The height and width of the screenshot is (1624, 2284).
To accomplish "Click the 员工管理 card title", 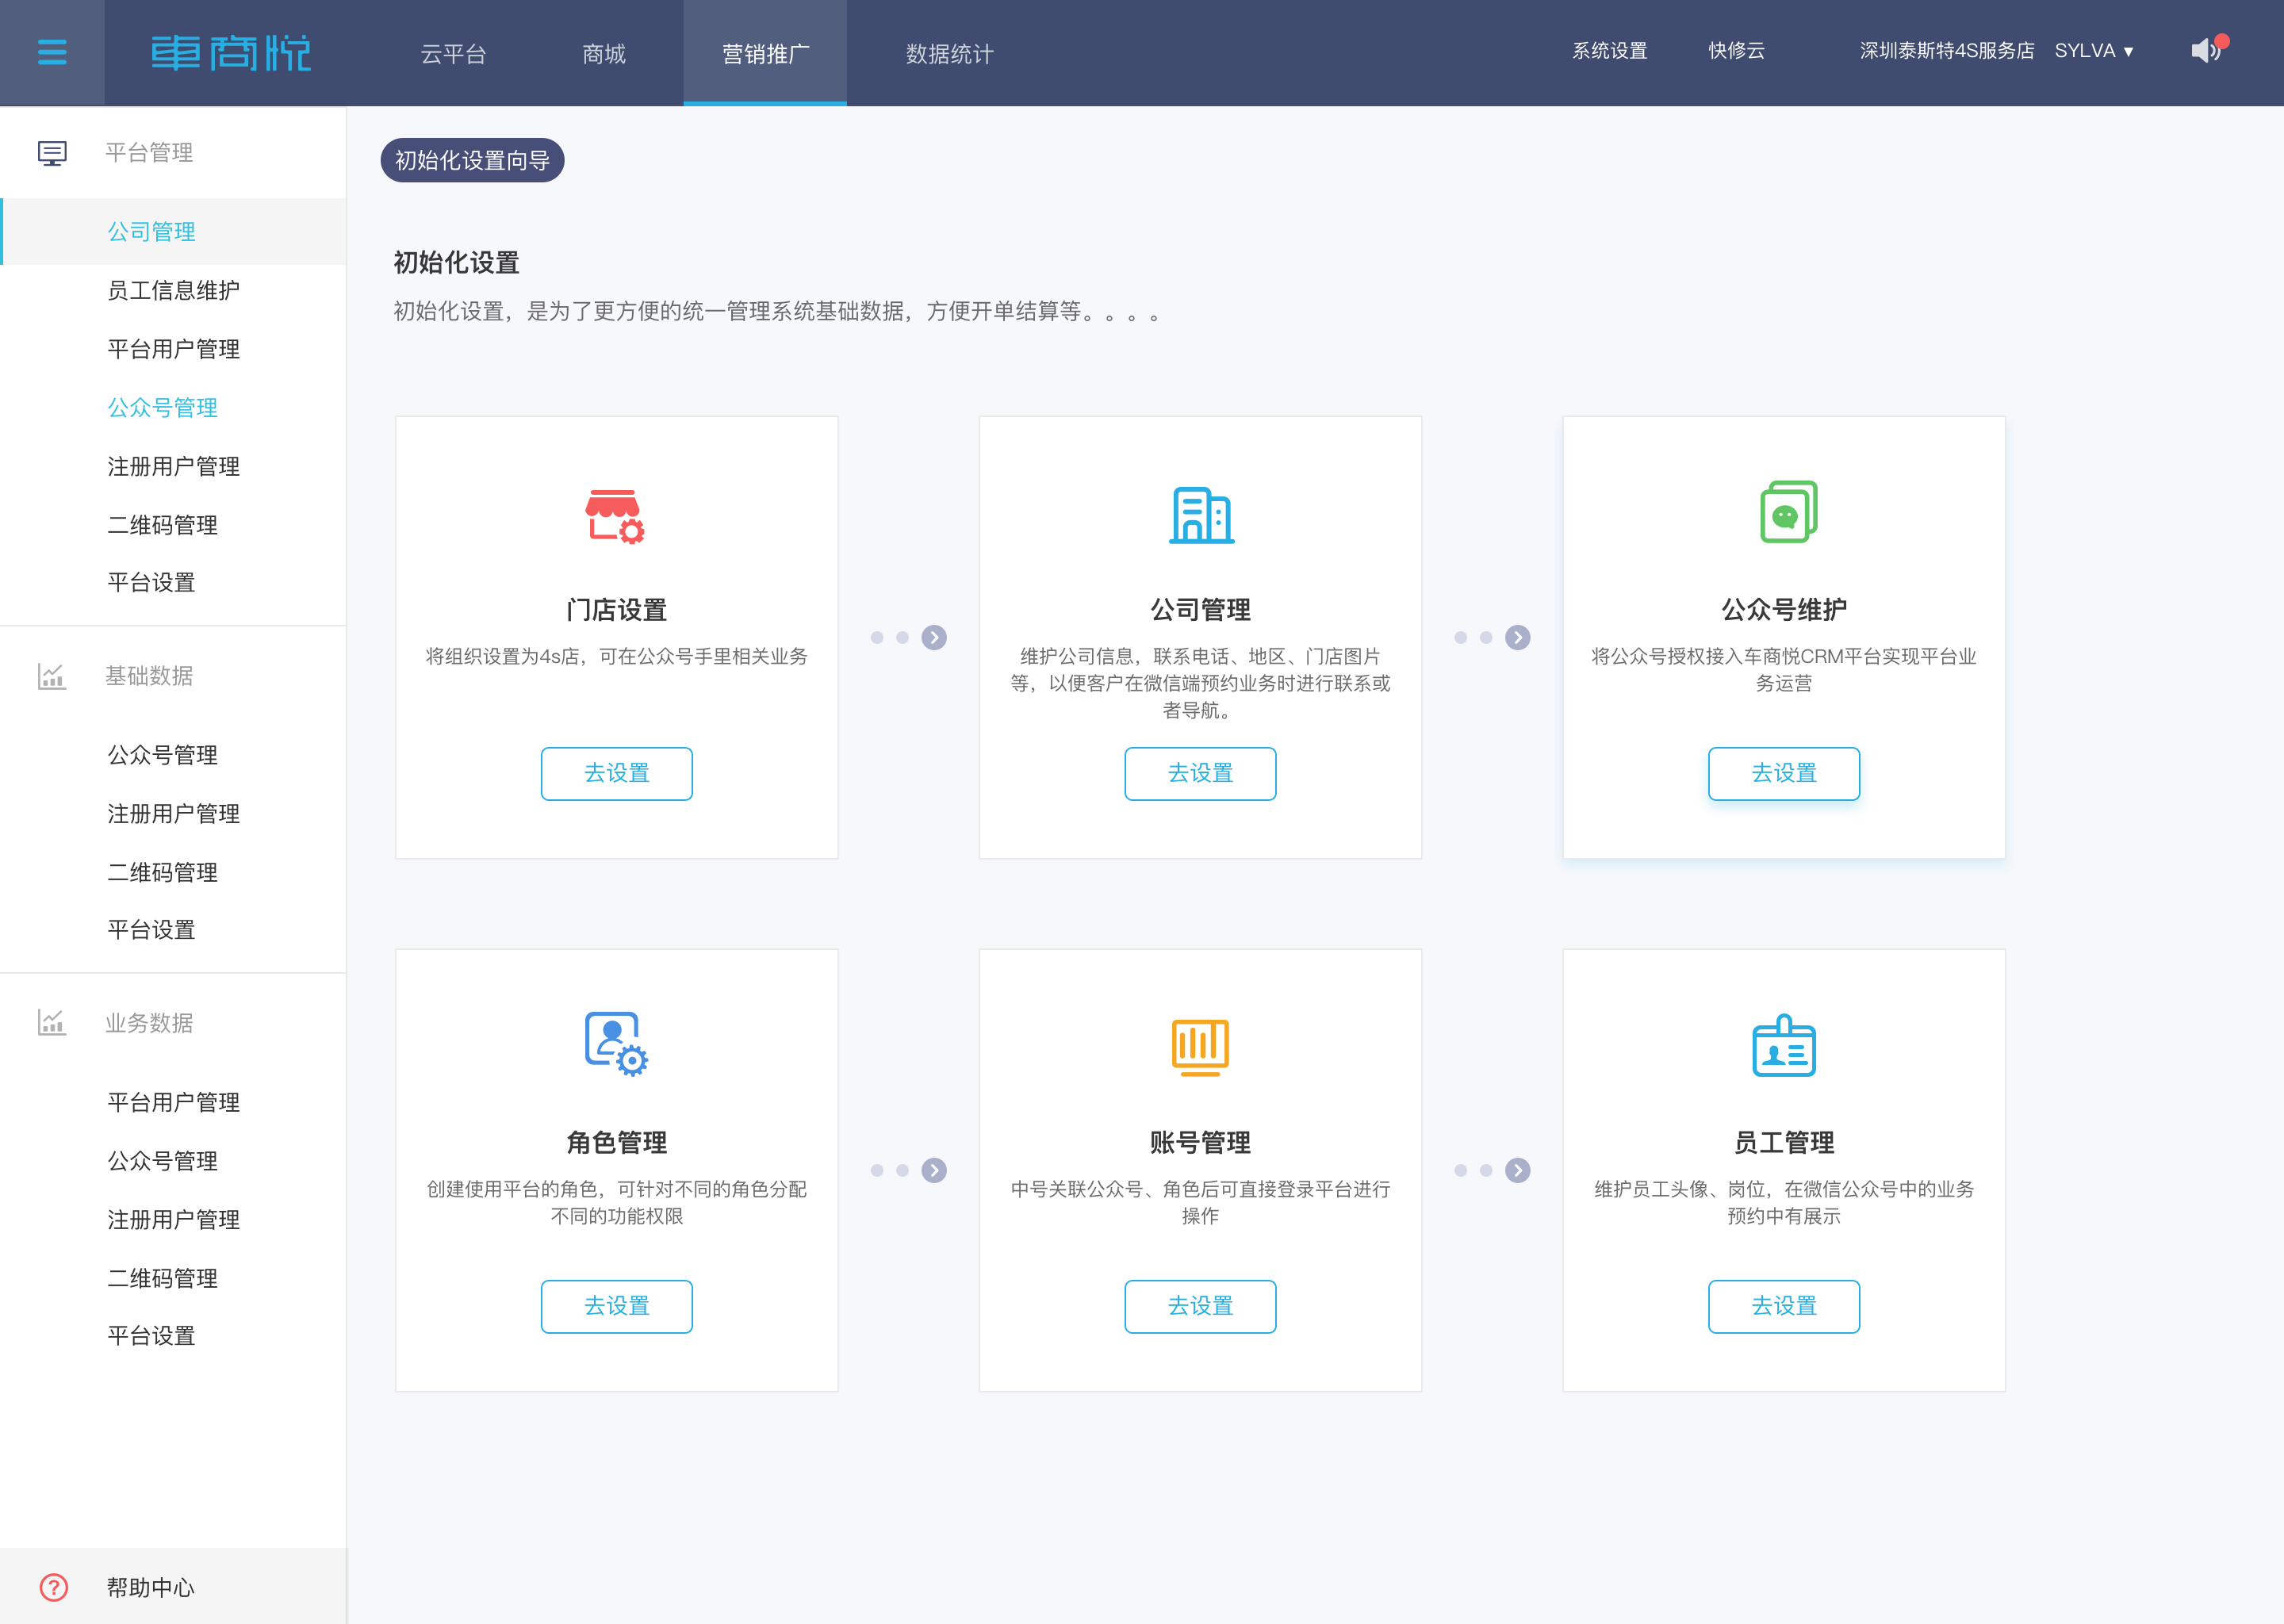I will coord(1784,1142).
